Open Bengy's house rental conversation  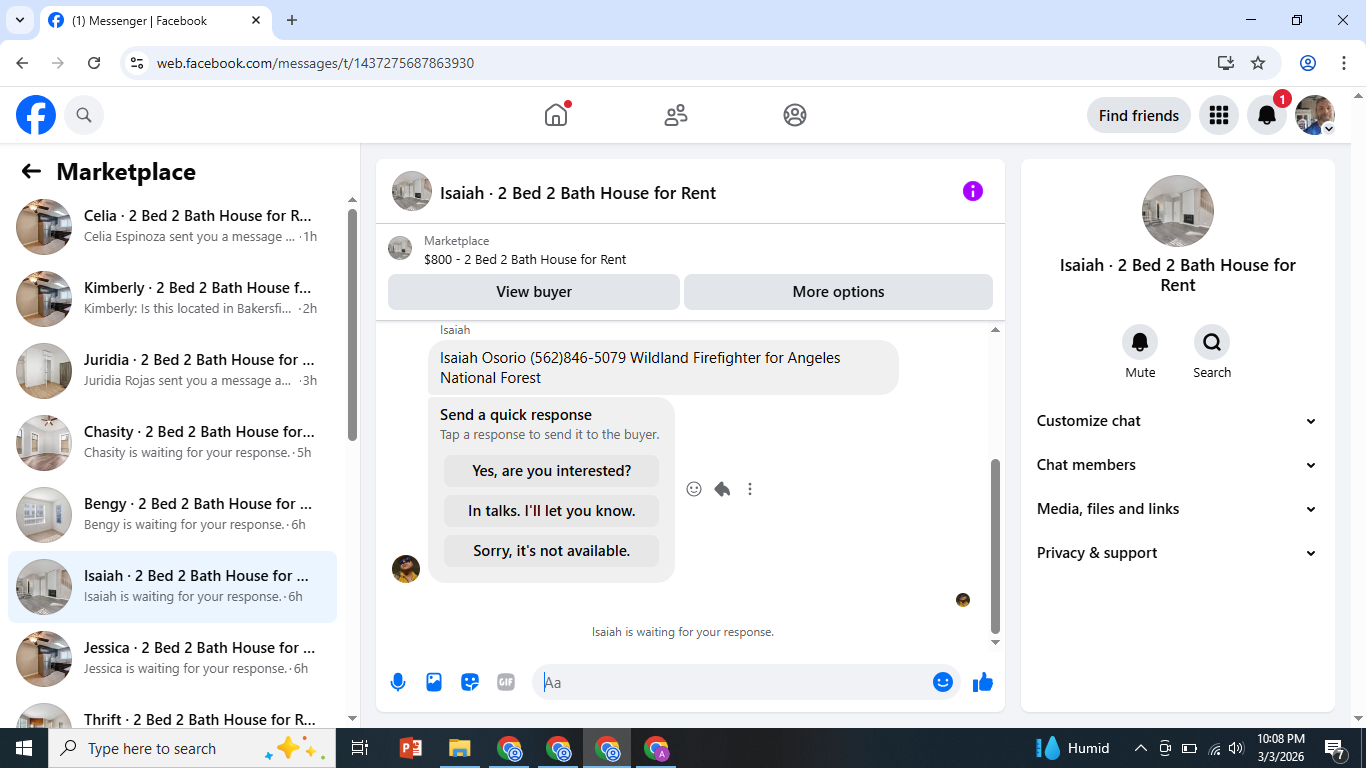tap(172, 515)
